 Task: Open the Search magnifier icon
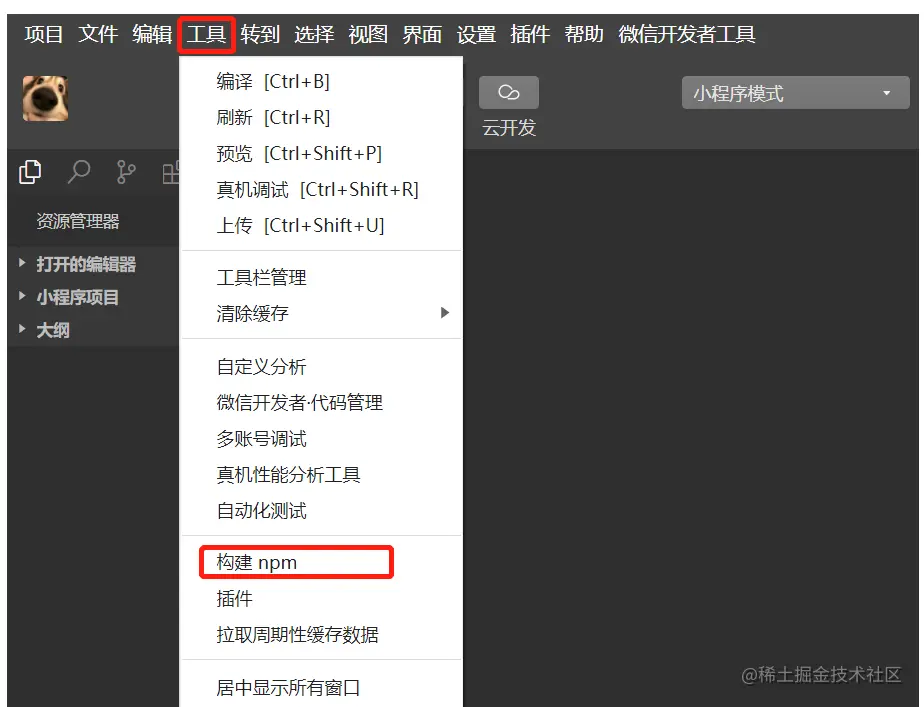(x=78, y=172)
